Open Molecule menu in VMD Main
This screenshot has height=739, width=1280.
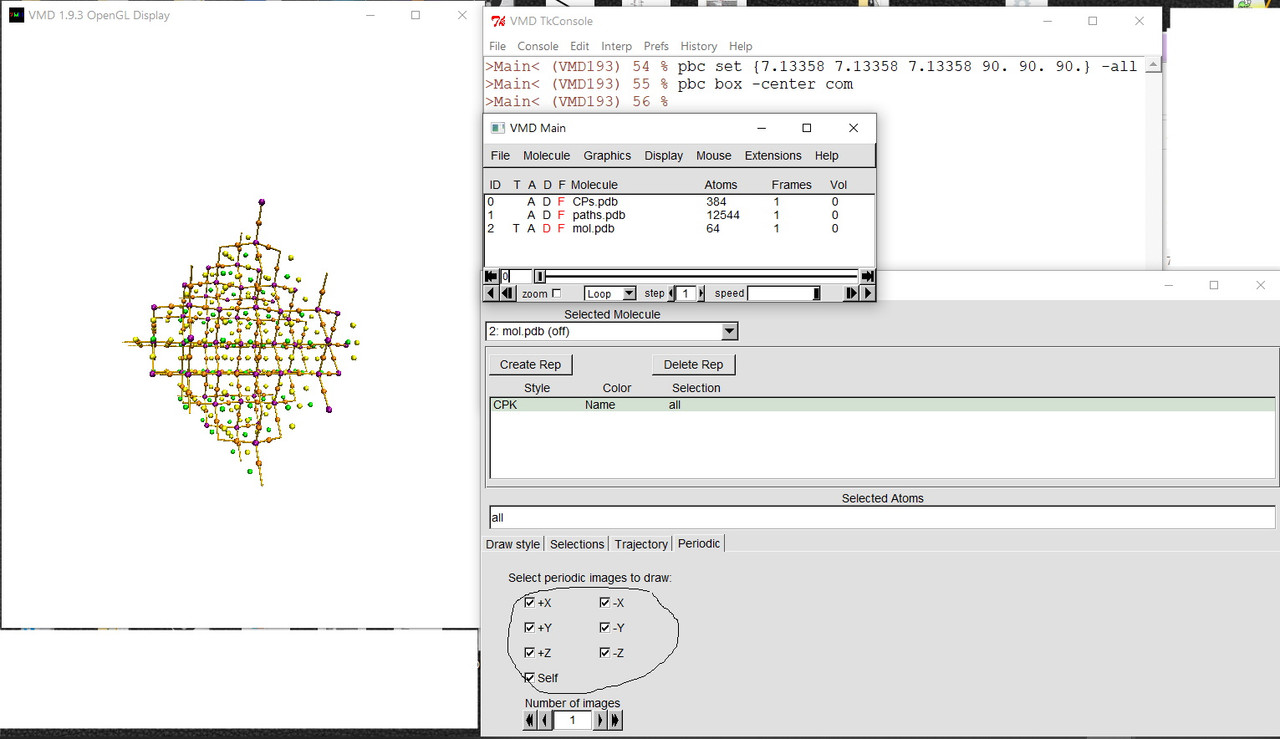[x=546, y=155]
